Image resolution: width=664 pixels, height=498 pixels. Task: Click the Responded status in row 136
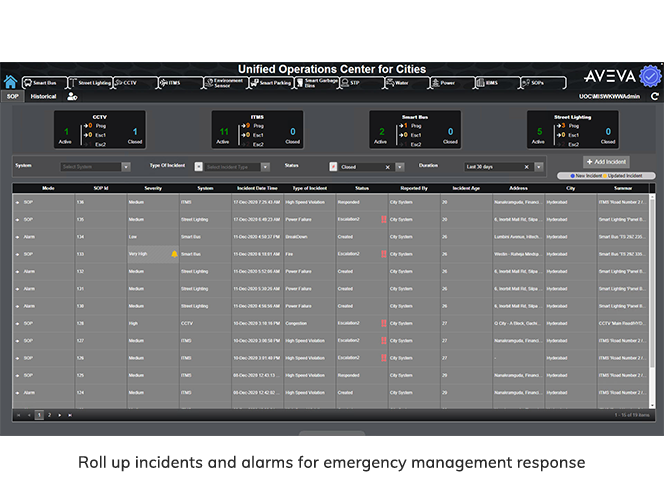(349, 202)
